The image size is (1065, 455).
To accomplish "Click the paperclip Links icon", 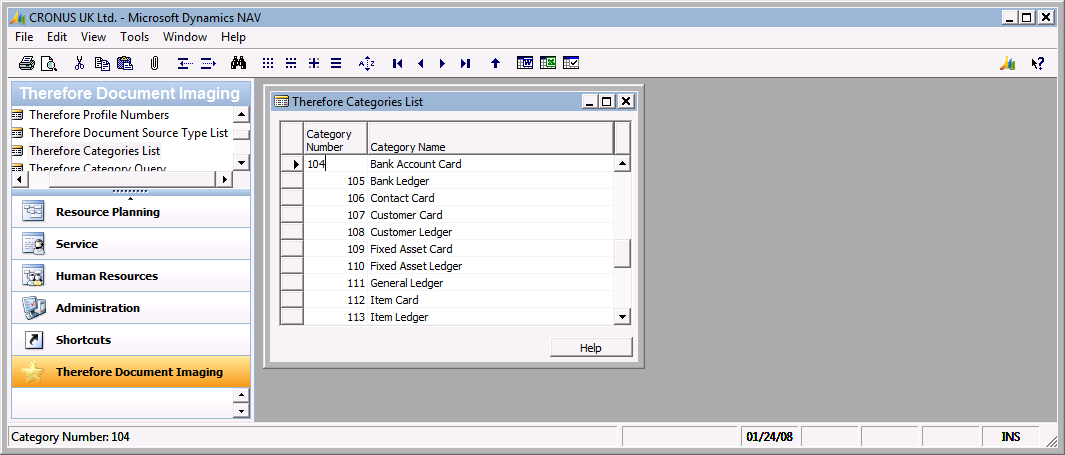I will pyautogui.click(x=154, y=63).
